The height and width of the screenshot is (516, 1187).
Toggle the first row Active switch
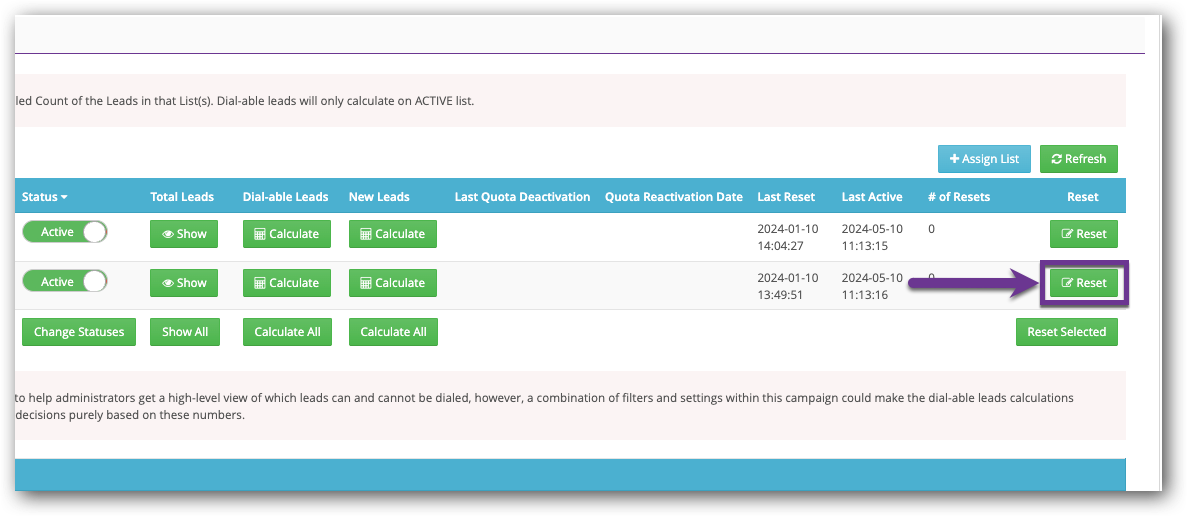(x=65, y=232)
